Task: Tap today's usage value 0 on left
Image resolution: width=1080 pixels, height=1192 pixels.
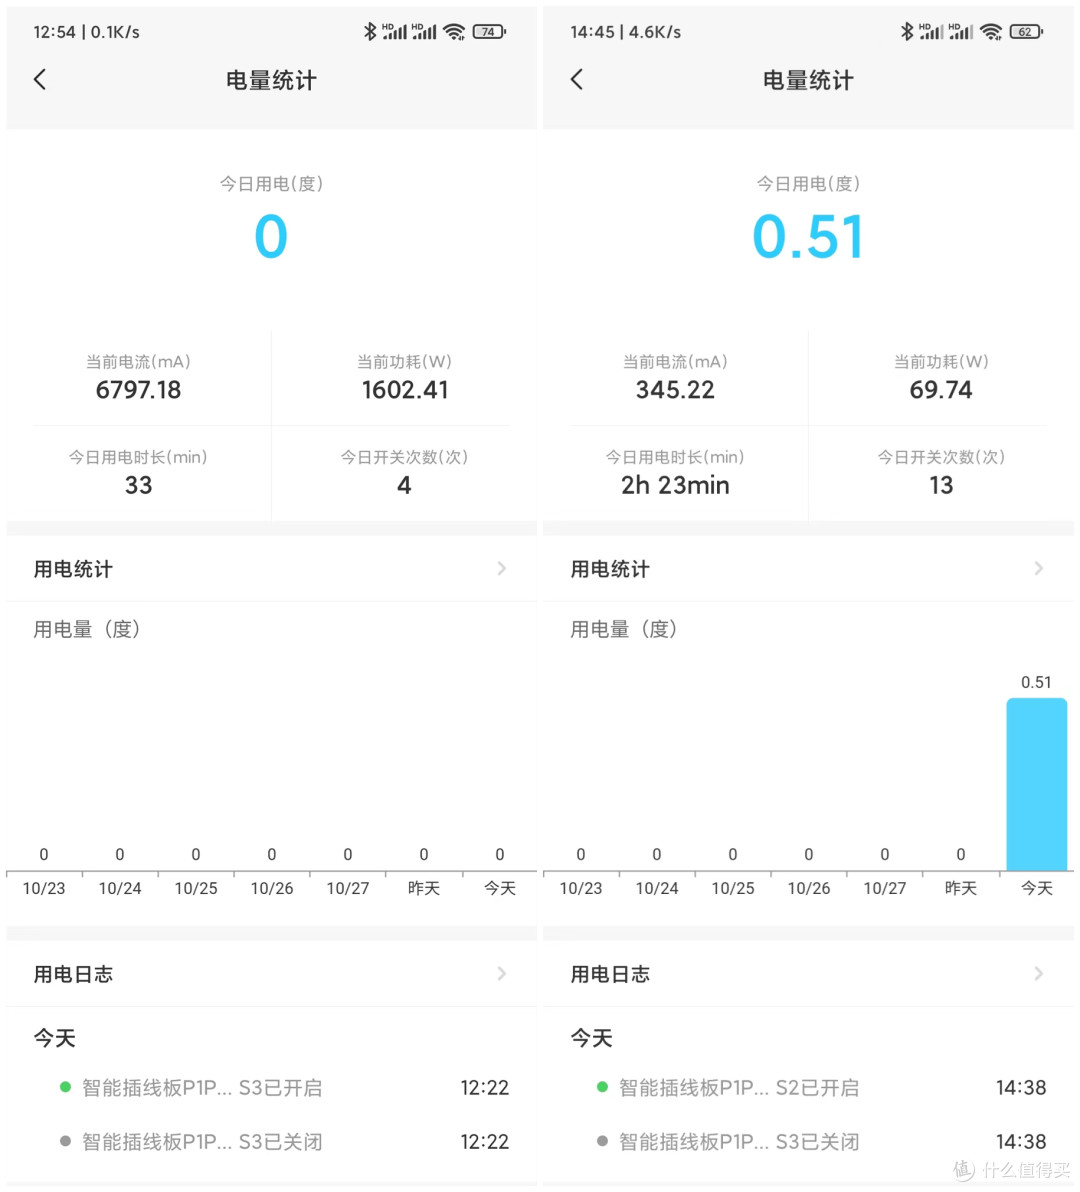Action: [x=271, y=236]
